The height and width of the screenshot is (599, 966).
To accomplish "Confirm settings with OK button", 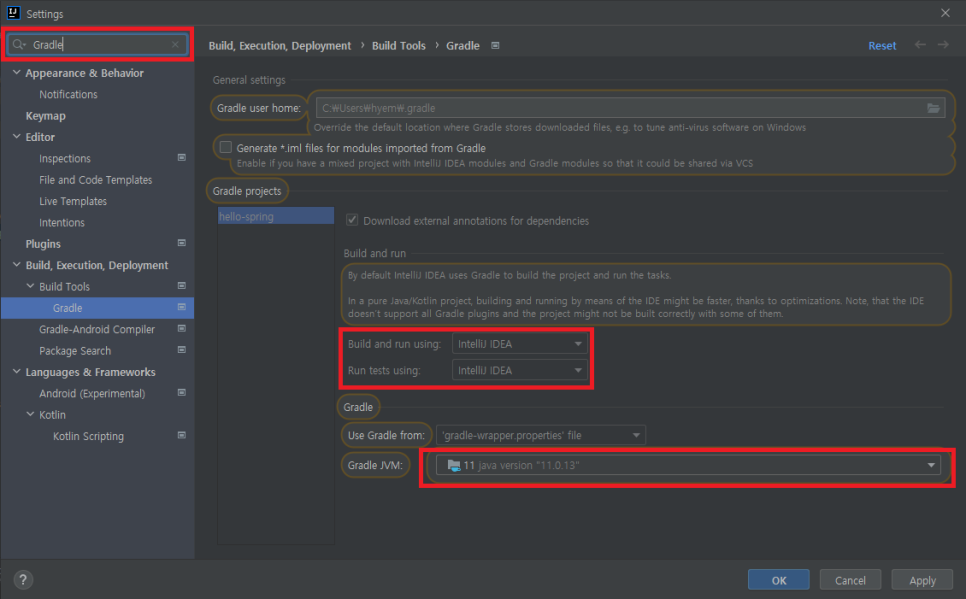I will point(779,580).
